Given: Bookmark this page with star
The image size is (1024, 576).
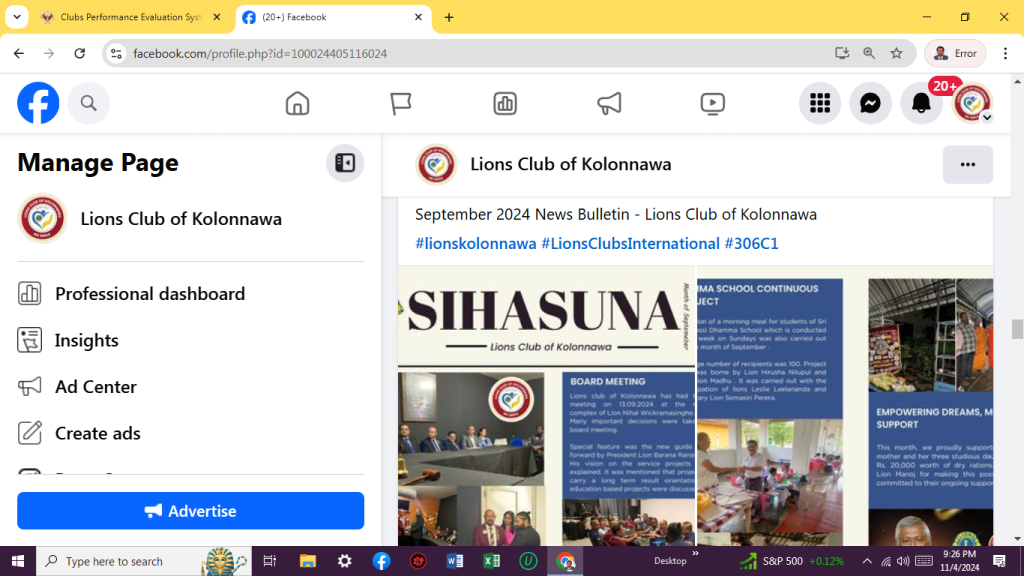Looking at the screenshot, I should 896,54.
